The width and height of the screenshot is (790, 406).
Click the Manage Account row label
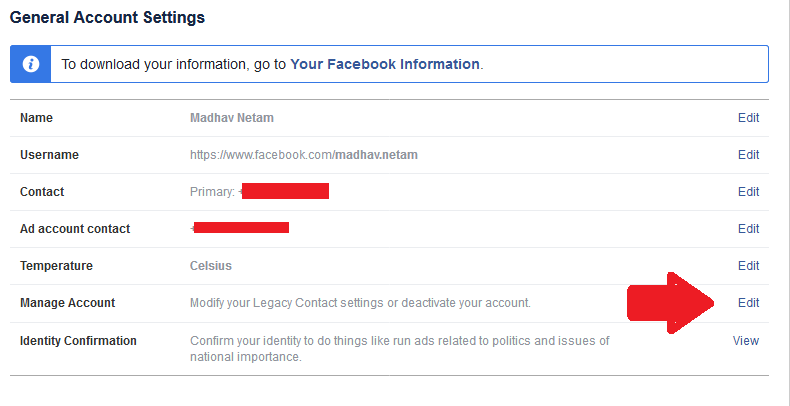(67, 303)
